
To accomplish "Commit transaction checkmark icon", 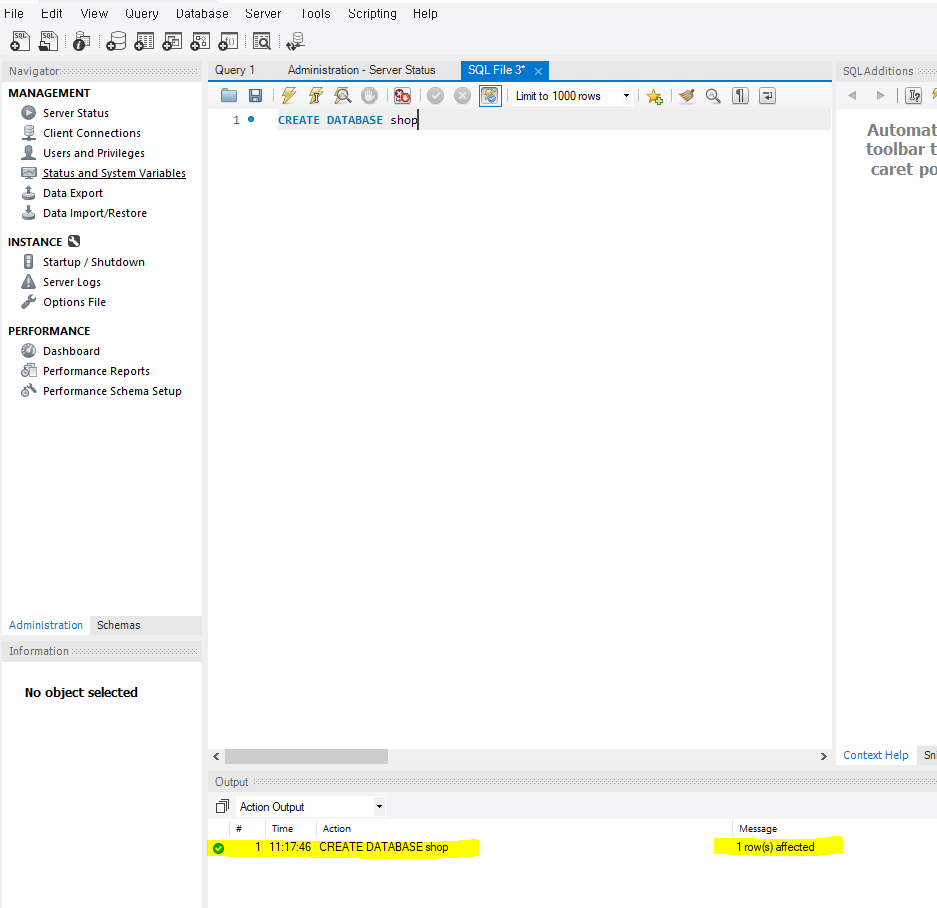I will coord(436,96).
